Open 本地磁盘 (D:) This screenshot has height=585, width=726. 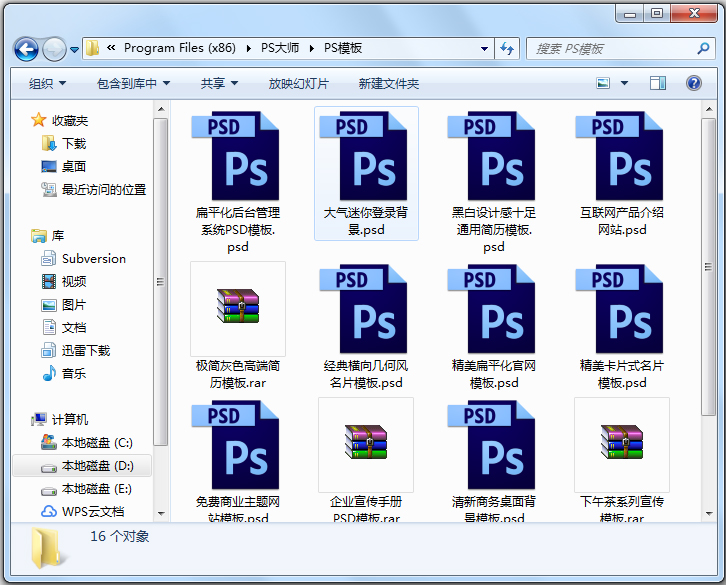[82, 465]
